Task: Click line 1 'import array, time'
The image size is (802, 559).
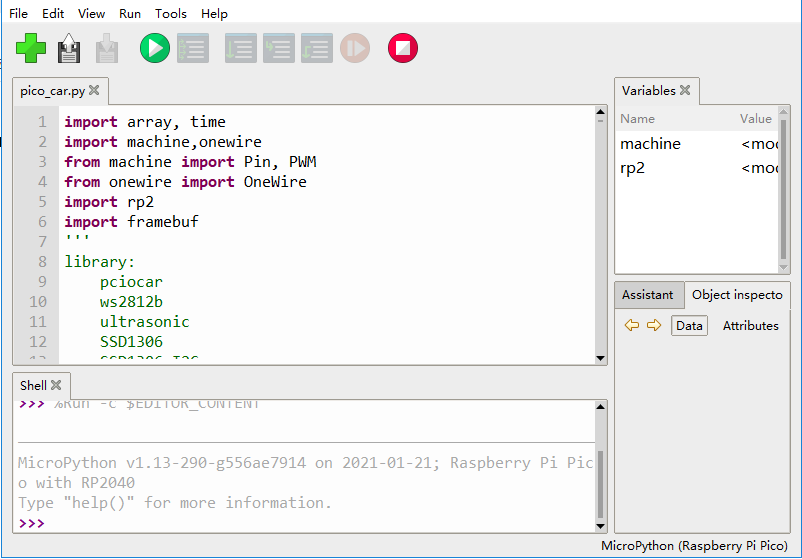Action: point(145,122)
